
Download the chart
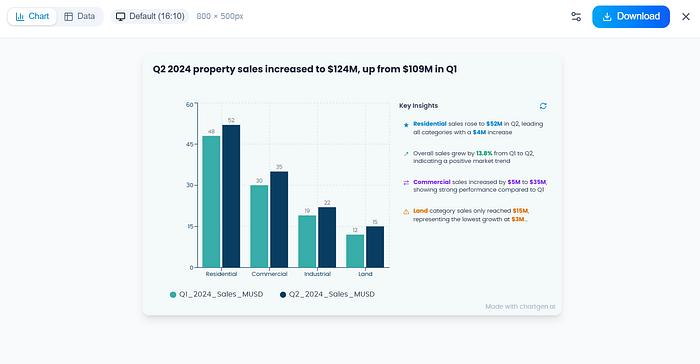point(631,17)
